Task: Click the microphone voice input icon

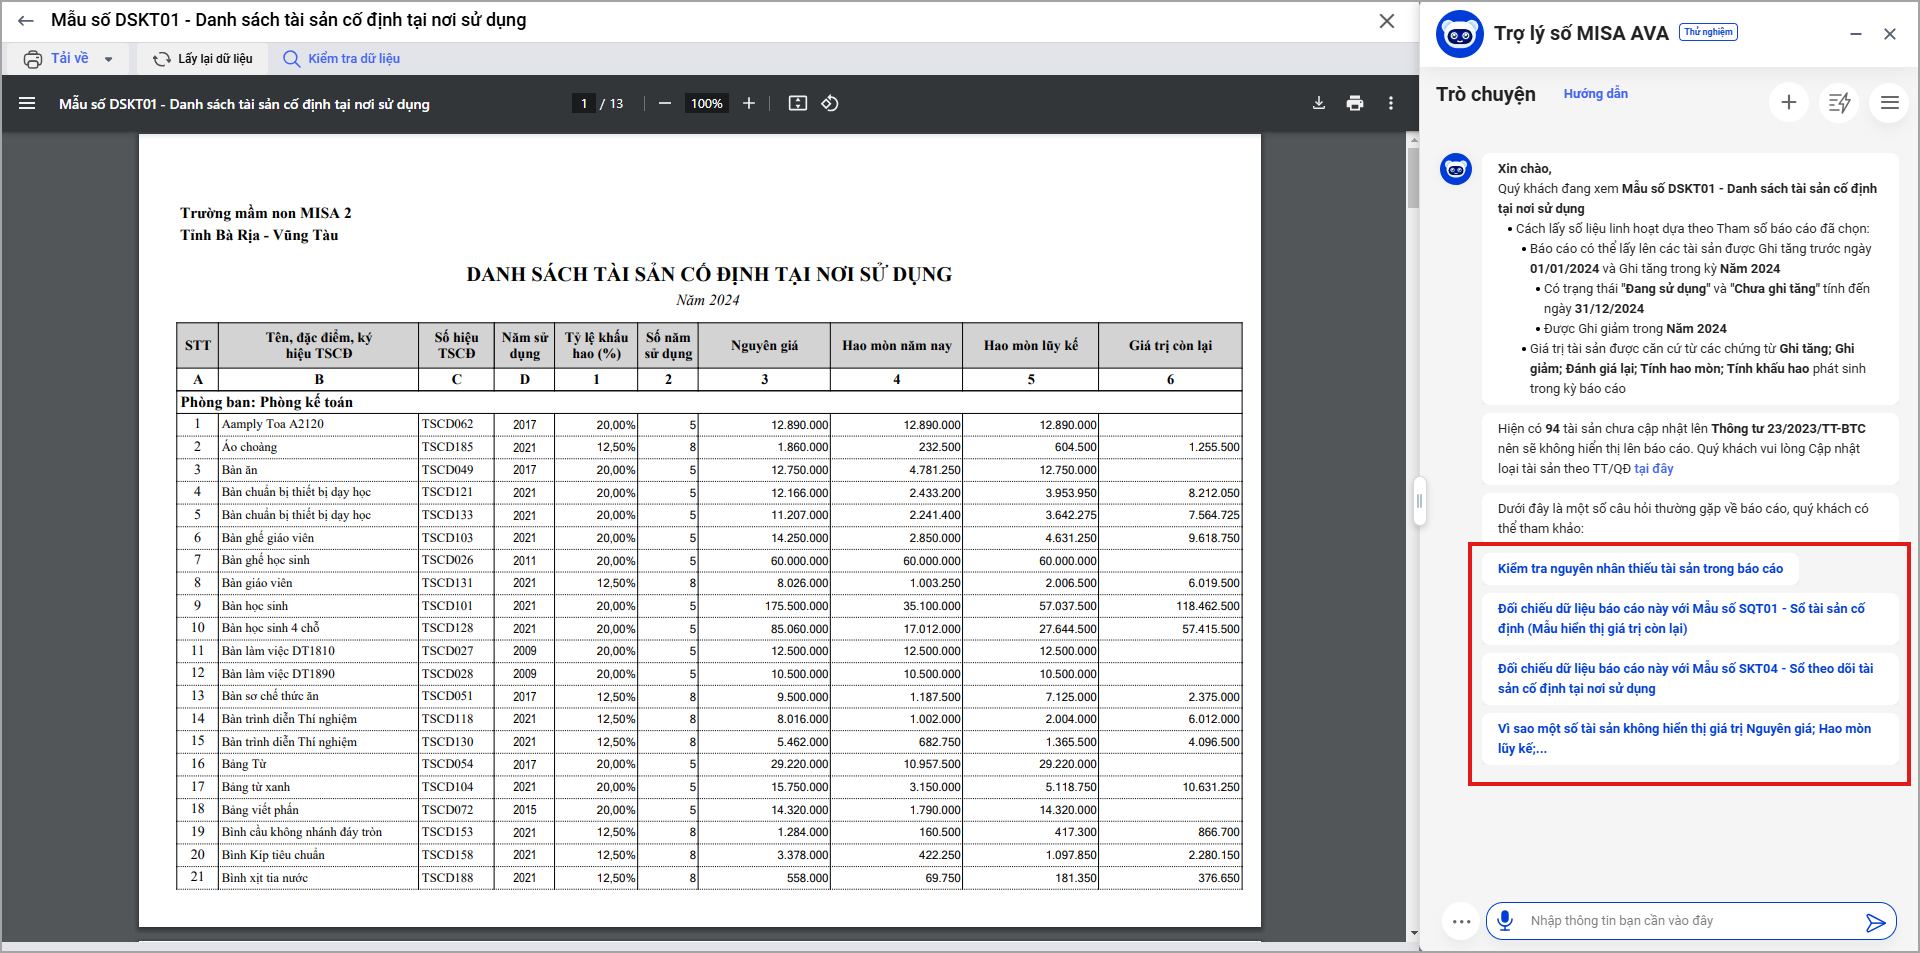Action: [x=1505, y=920]
